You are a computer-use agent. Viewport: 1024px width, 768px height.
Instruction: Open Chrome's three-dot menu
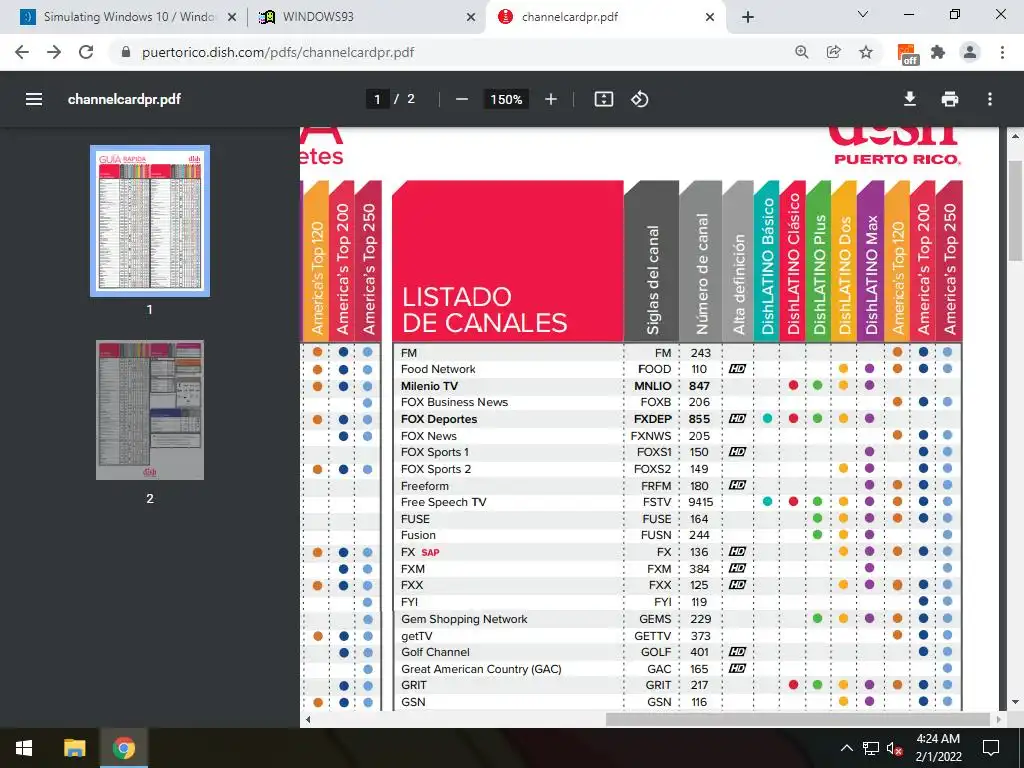1002,52
